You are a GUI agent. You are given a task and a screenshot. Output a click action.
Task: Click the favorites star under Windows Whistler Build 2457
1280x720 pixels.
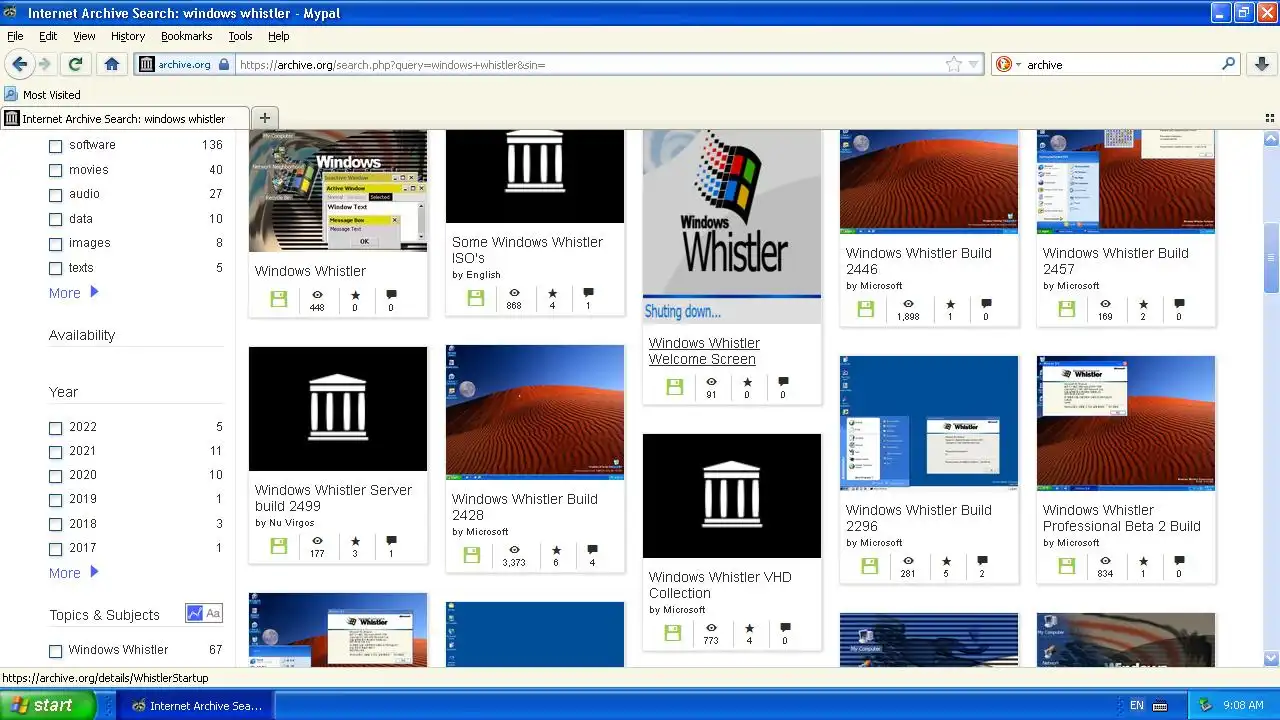pyautogui.click(x=1143, y=304)
